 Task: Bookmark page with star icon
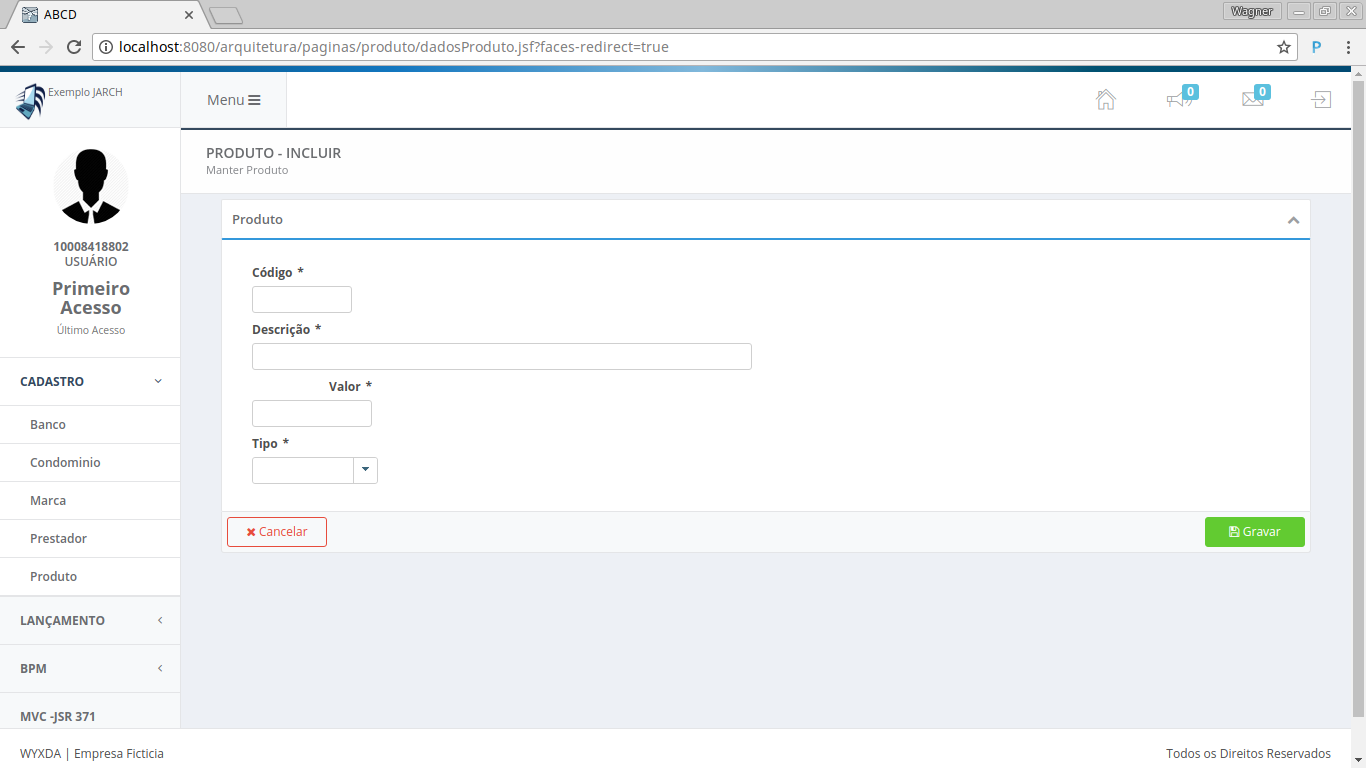[1283, 47]
